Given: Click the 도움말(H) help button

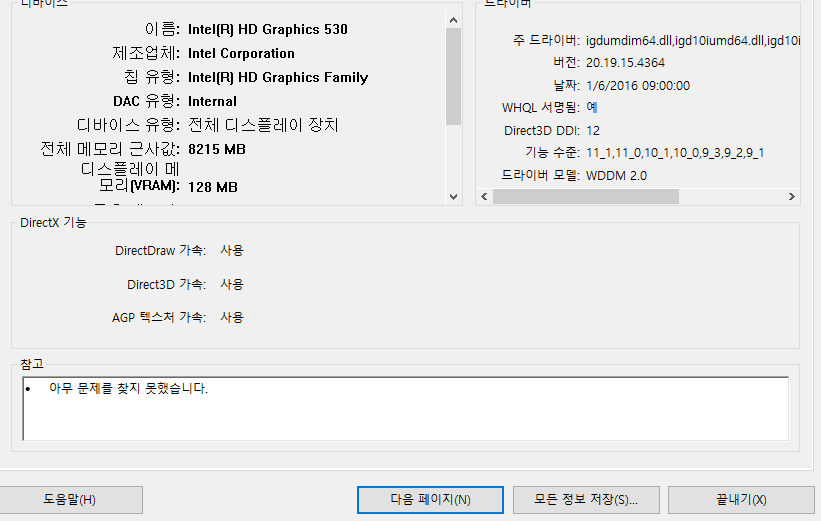Looking at the screenshot, I should coord(70,500).
